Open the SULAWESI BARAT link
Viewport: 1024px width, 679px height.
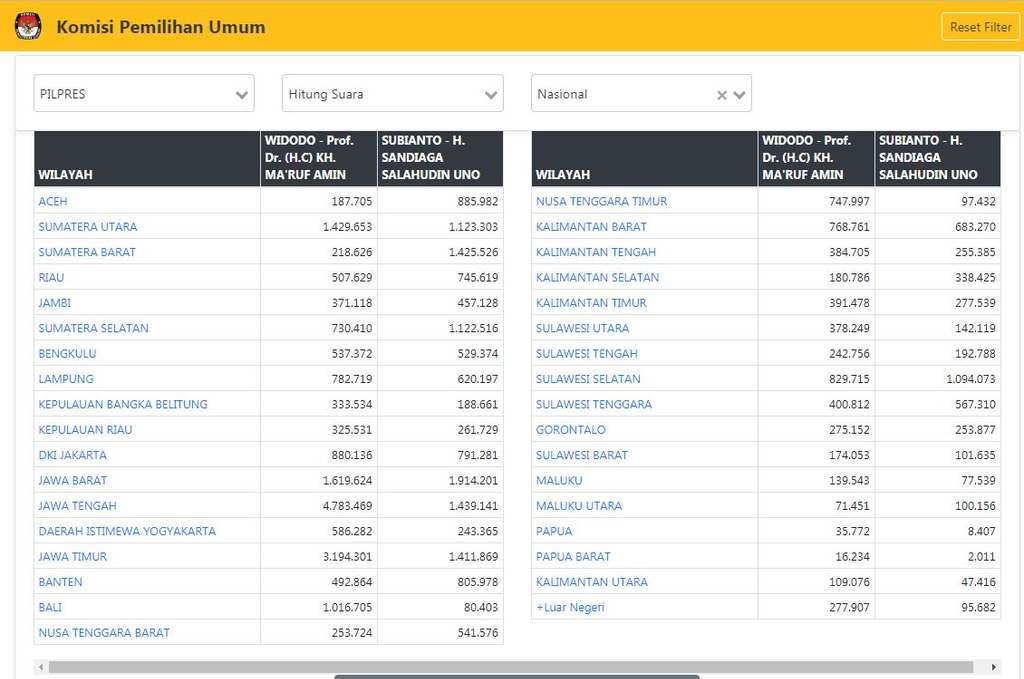point(582,455)
